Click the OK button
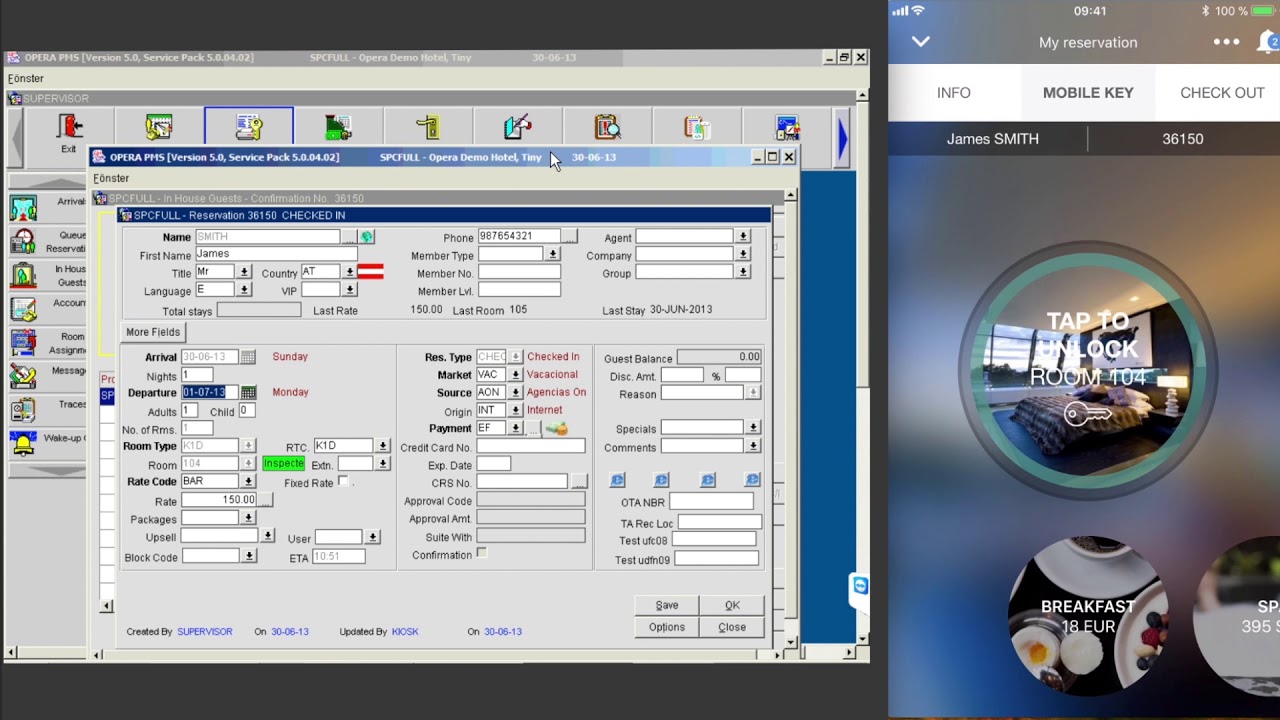This screenshot has height=720, width=1280. pyautogui.click(x=732, y=605)
